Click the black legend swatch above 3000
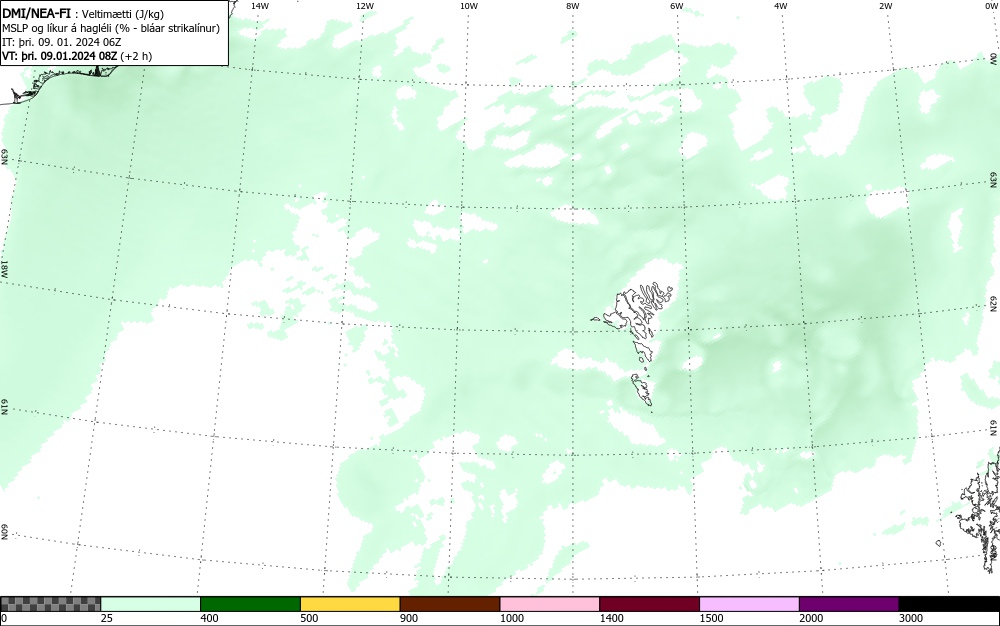 (949, 604)
